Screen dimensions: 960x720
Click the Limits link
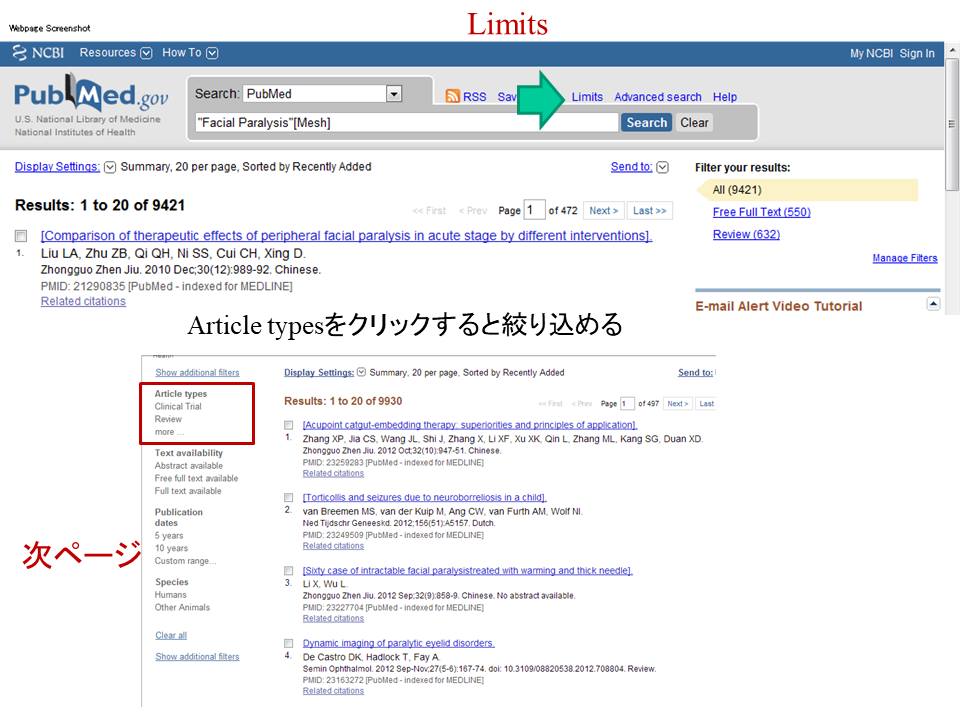coord(587,97)
